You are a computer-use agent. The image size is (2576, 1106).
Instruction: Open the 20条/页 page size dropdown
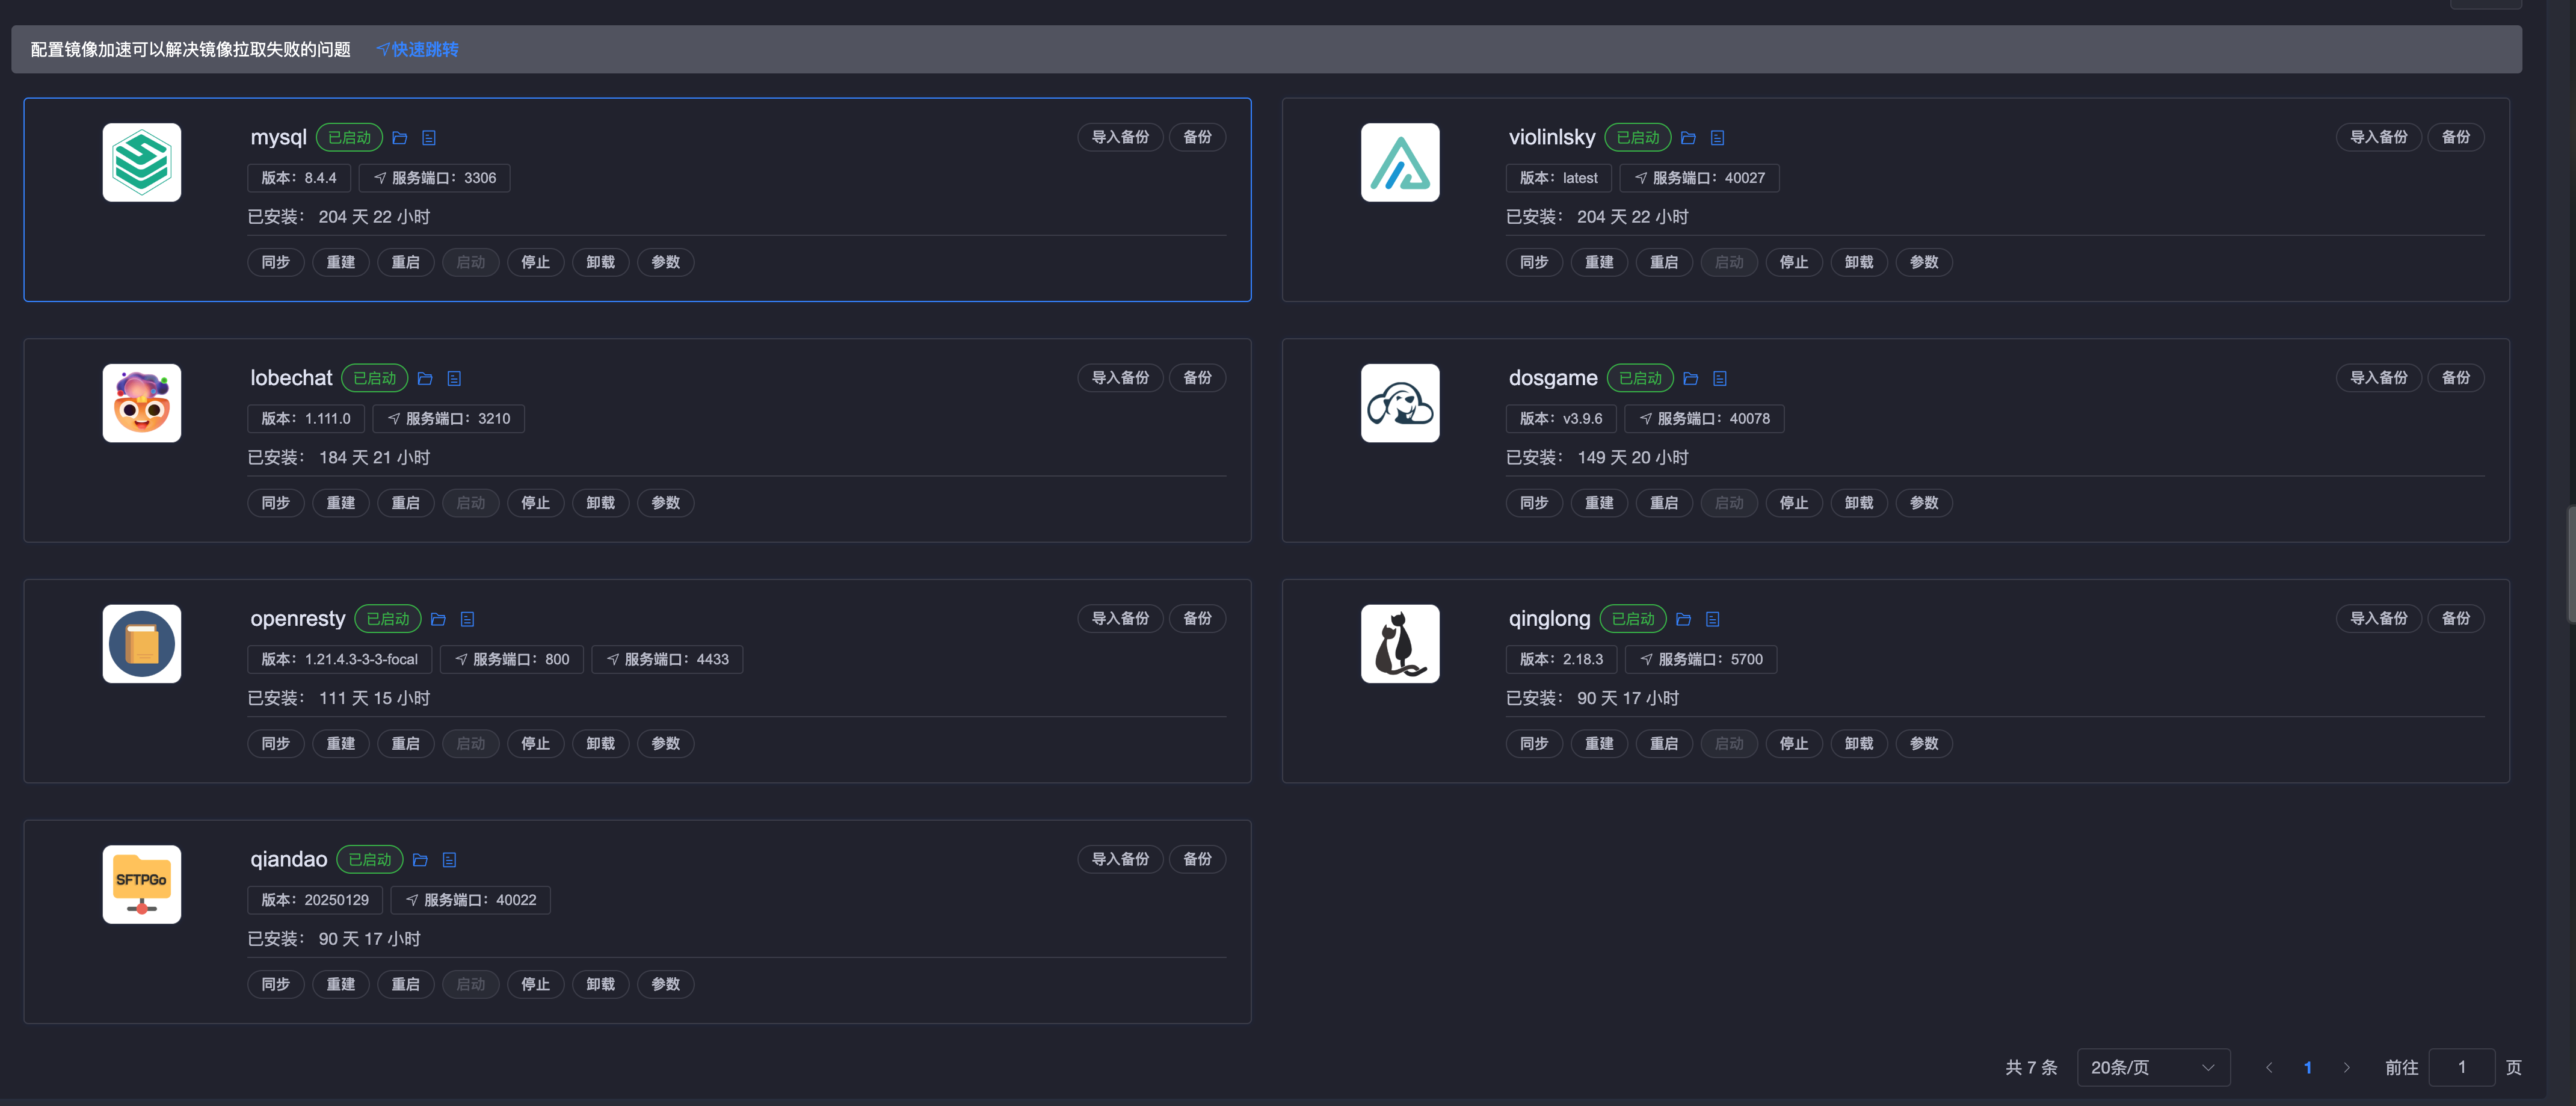(x=2153, y=1068)
